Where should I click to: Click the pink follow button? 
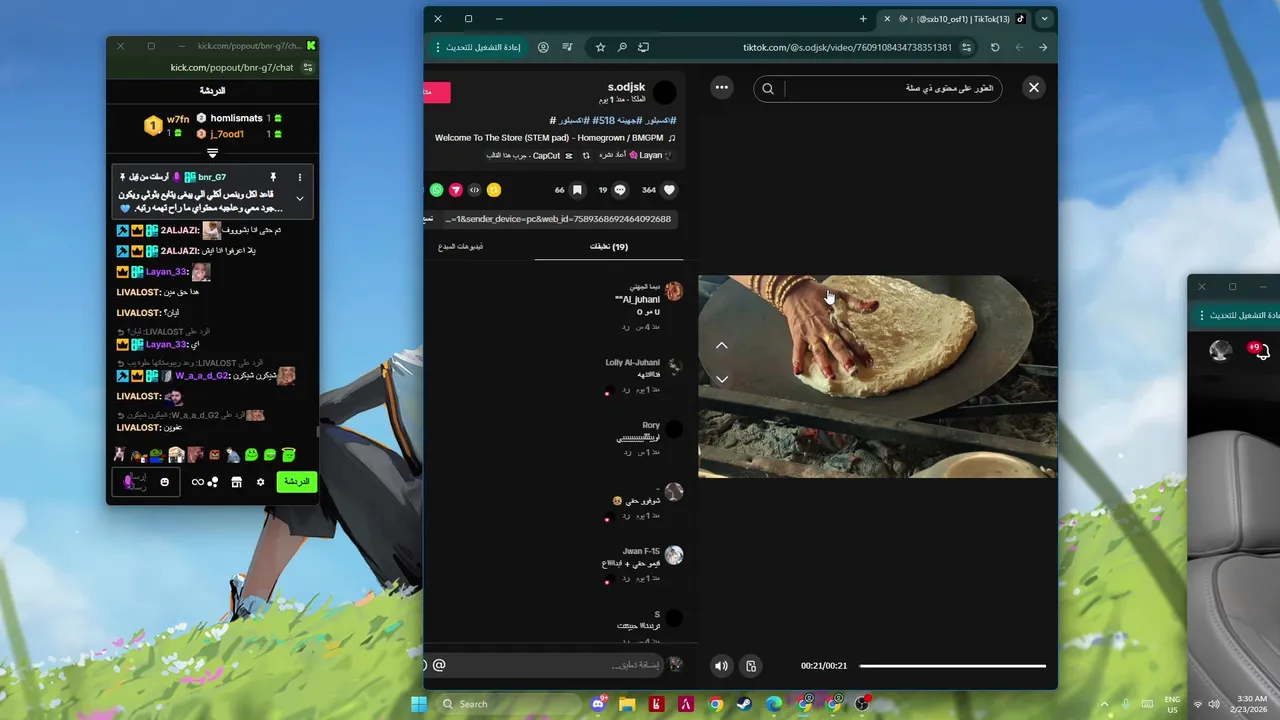click(x=437, y=92)
